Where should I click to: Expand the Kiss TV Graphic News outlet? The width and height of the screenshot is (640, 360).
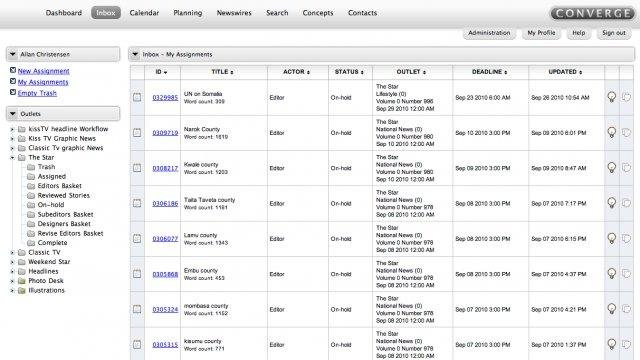pyautogui.click(x=12, y=139)
